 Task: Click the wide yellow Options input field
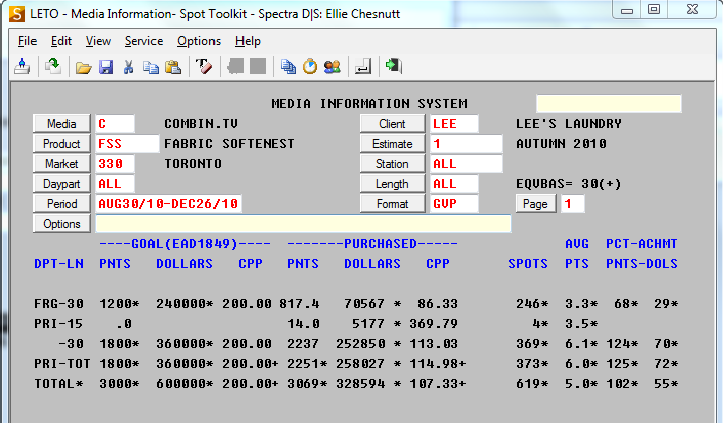[303, 224]
